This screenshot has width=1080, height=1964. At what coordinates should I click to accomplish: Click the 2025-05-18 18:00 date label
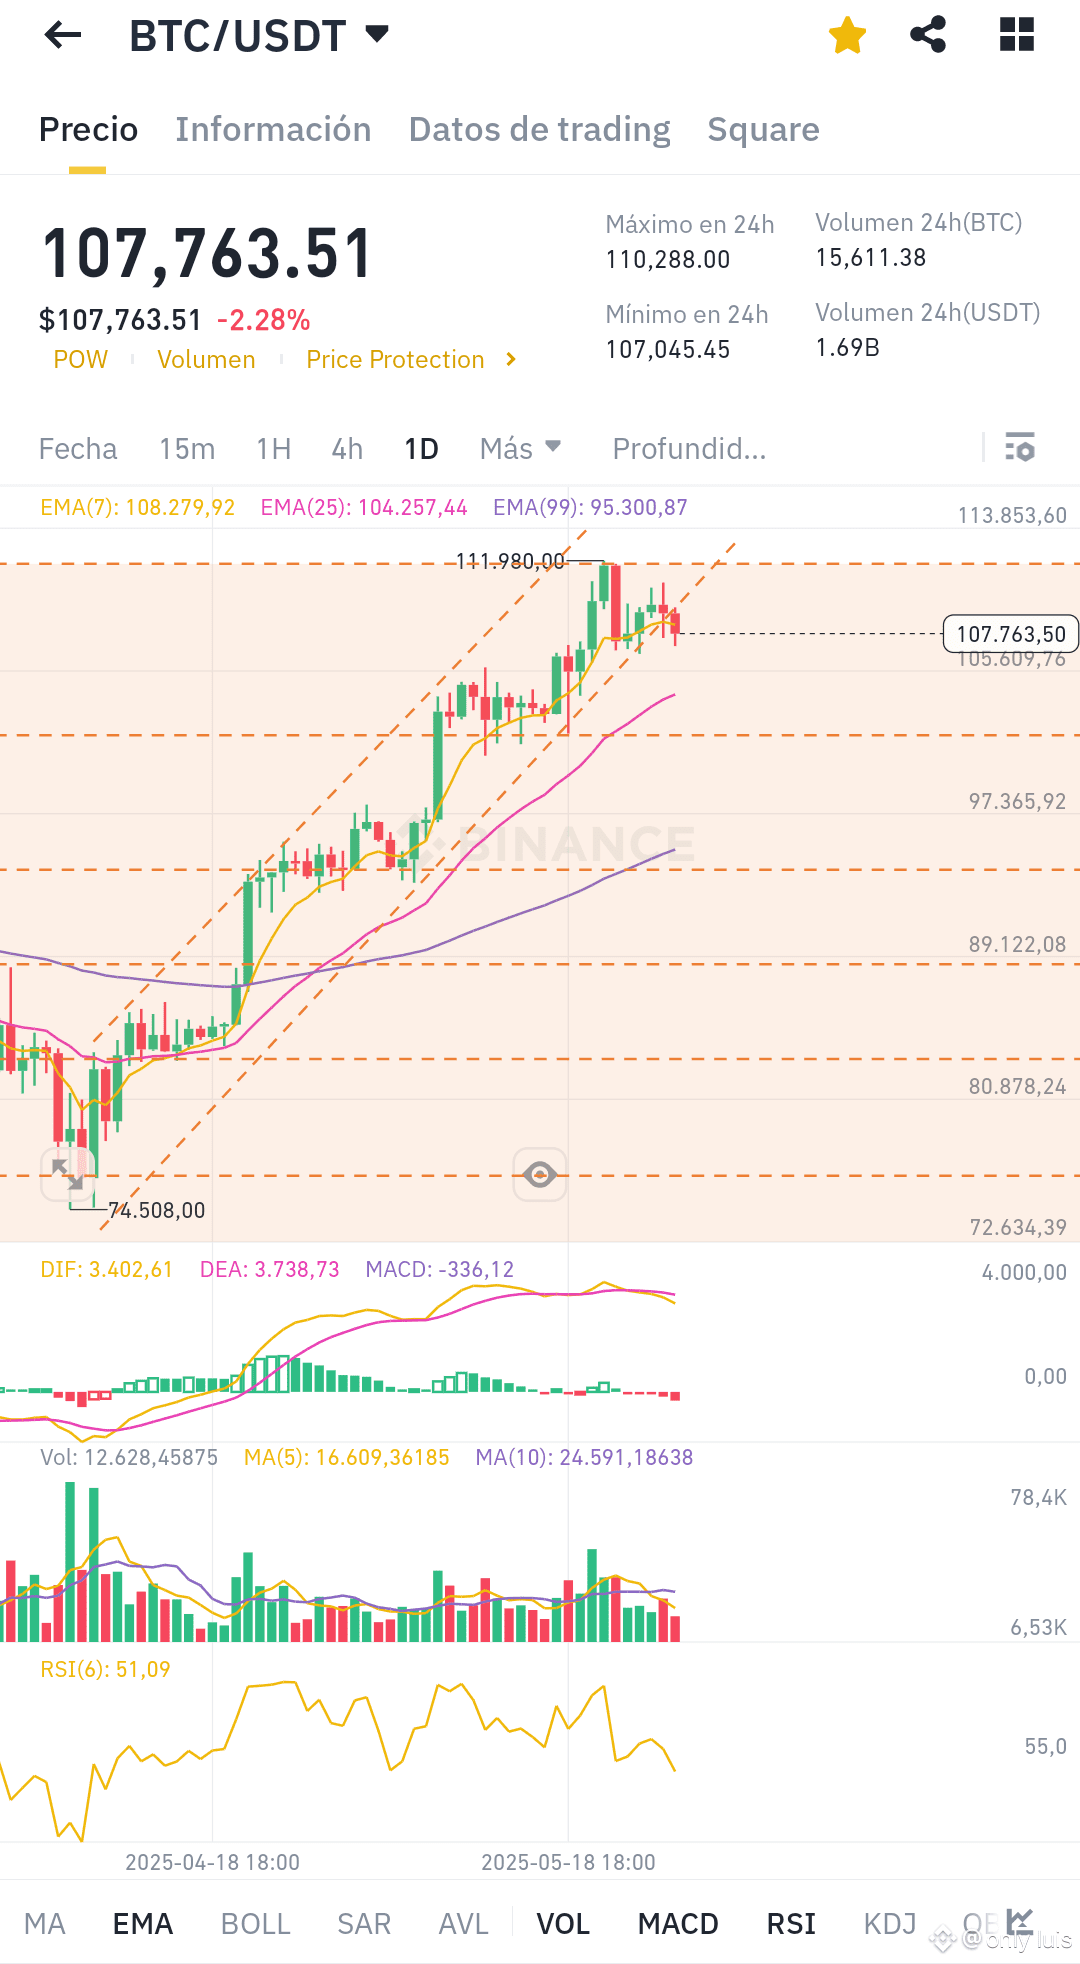click(568, 1862)
